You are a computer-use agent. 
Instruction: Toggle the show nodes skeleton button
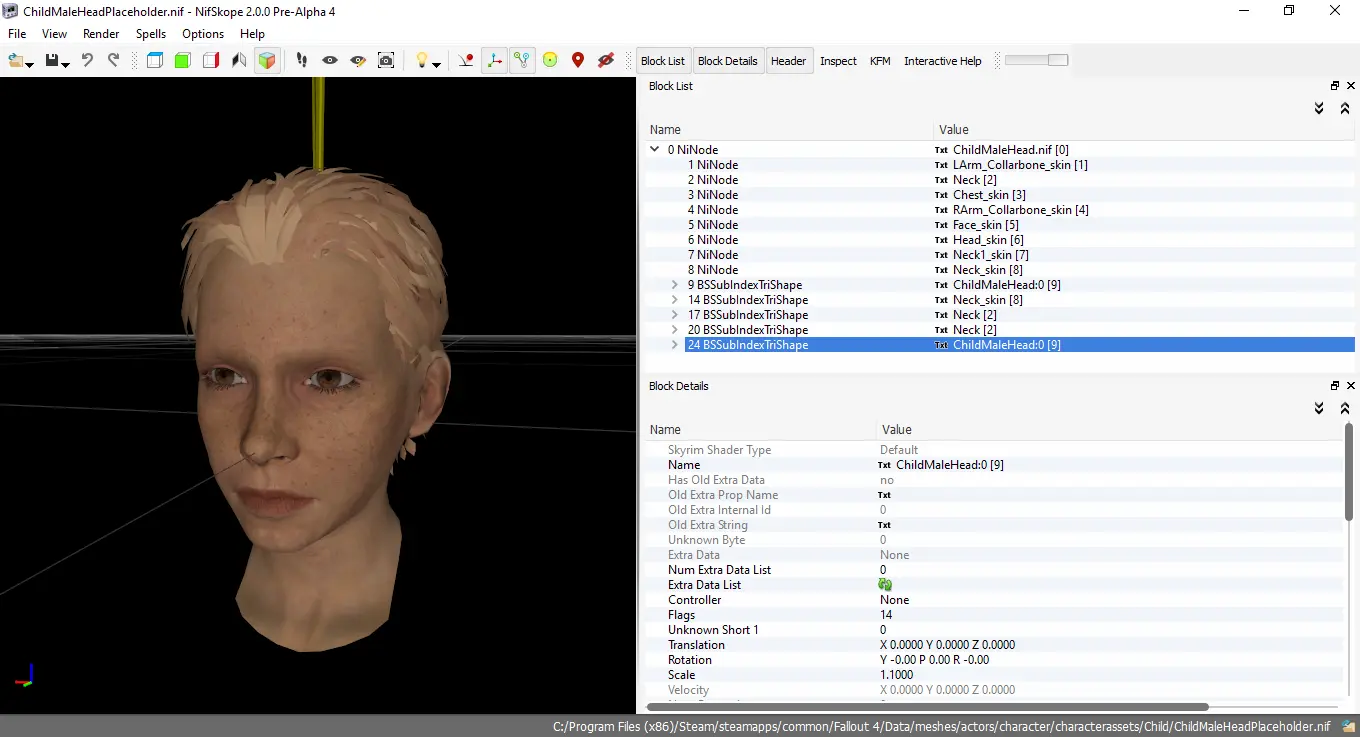pos(522,61)
